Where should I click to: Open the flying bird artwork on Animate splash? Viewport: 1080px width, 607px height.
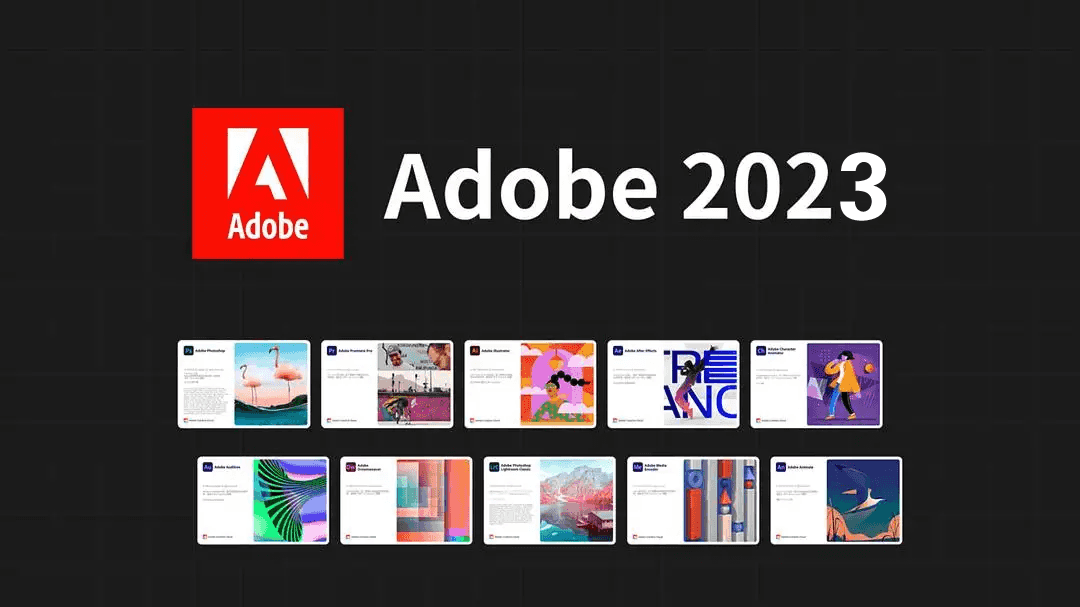click(x=864, y=500)
